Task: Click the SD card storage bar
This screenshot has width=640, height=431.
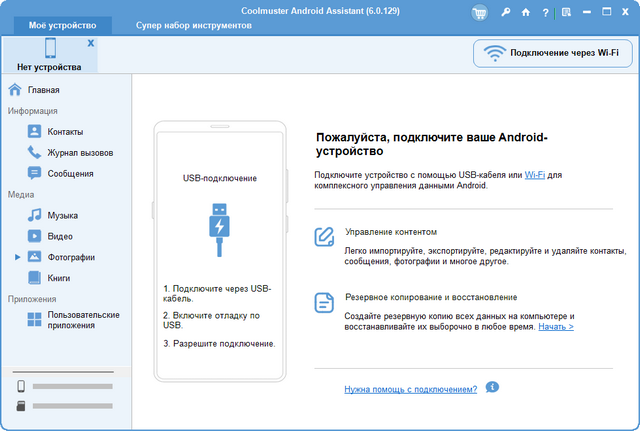Action: (x=73, y=406)
